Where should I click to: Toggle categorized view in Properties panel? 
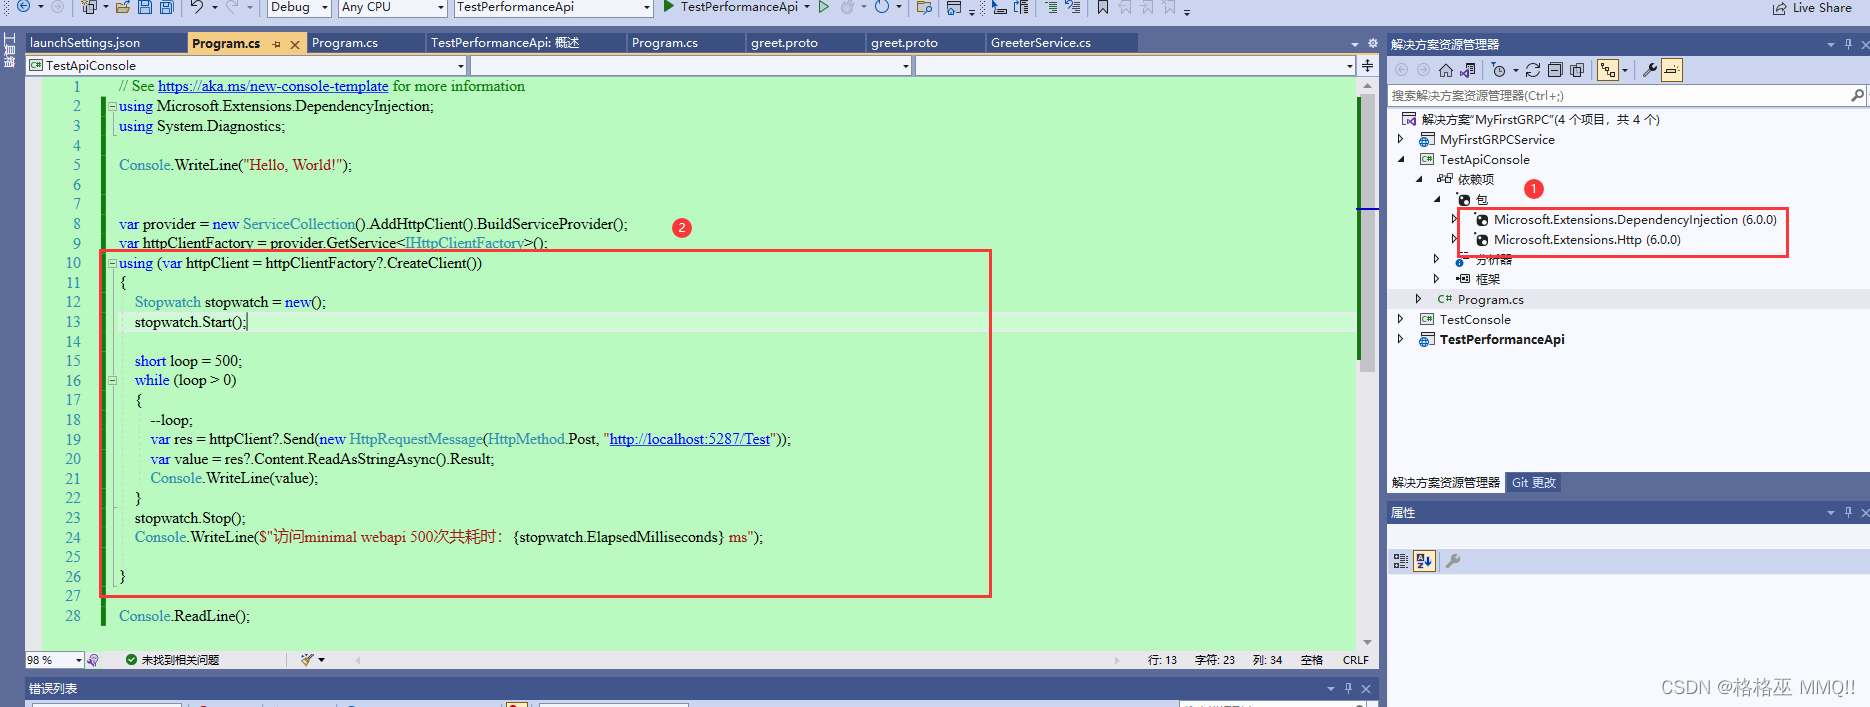tap(1400, 561)
